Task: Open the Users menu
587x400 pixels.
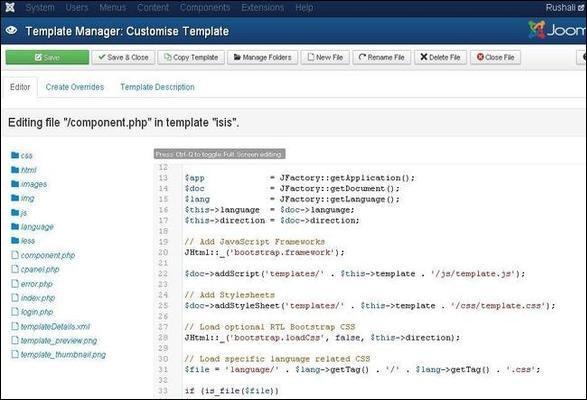Action: pyautogui.click(x=77, y=7)
